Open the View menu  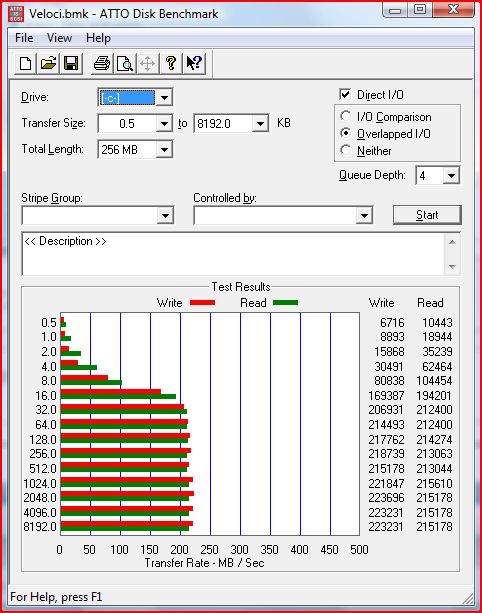pyautogui.click(x=59, y=38)
